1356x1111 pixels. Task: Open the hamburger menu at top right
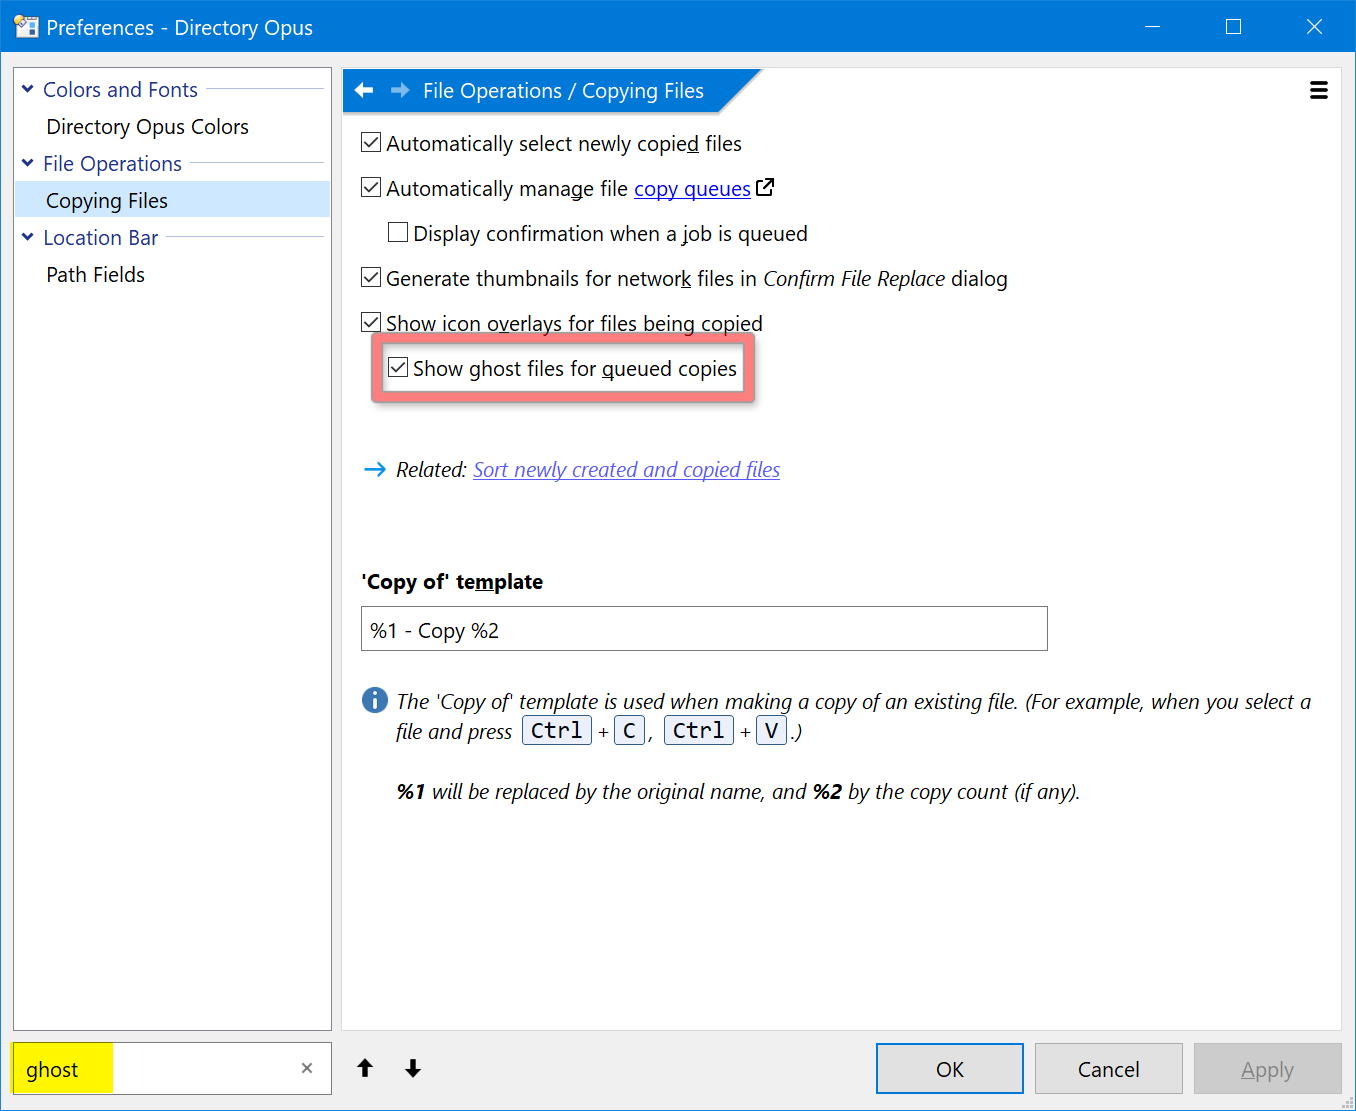[1319, 90]
